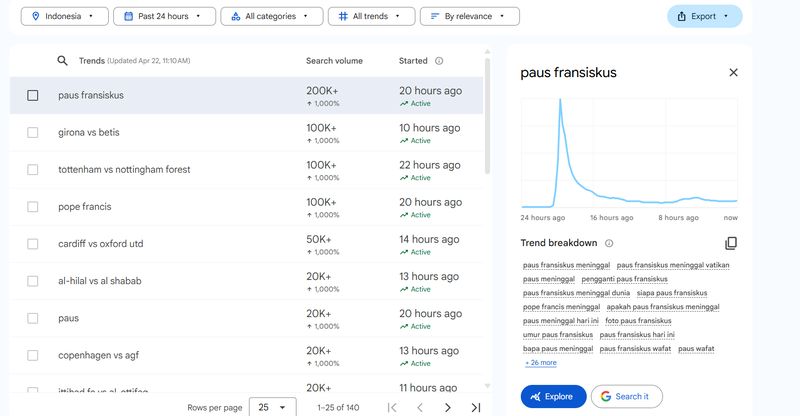Image resolution: width=800 pixels, height=416 pixels.
Task: Click the paus fransiskus hari ini query
Action: coord(637,335)
